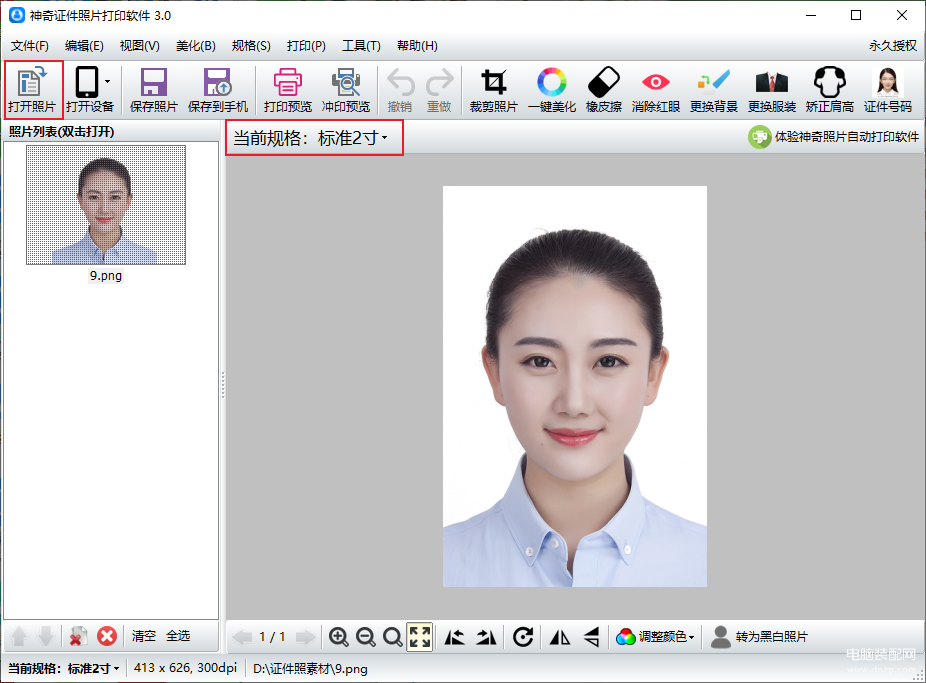The height and width of the screenshot is (683, 926).
Task: Click the Correct Shoulders (矫正肩高) icon
Action: (829, 90)
